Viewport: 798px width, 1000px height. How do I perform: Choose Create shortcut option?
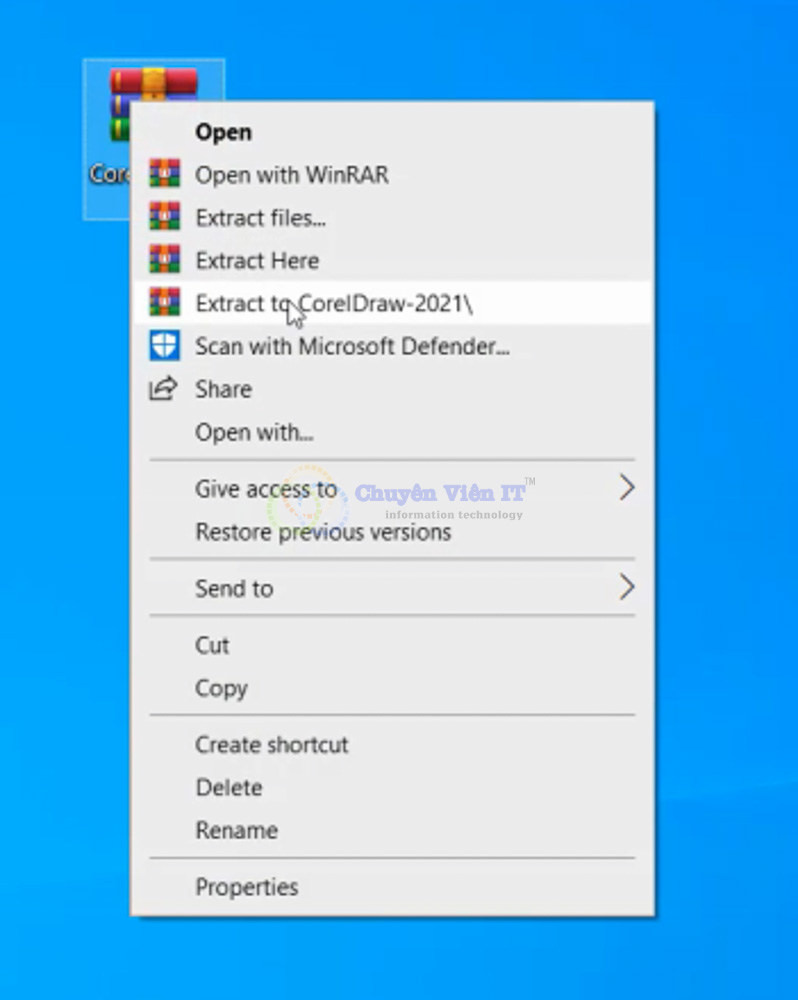click(272, 744)
